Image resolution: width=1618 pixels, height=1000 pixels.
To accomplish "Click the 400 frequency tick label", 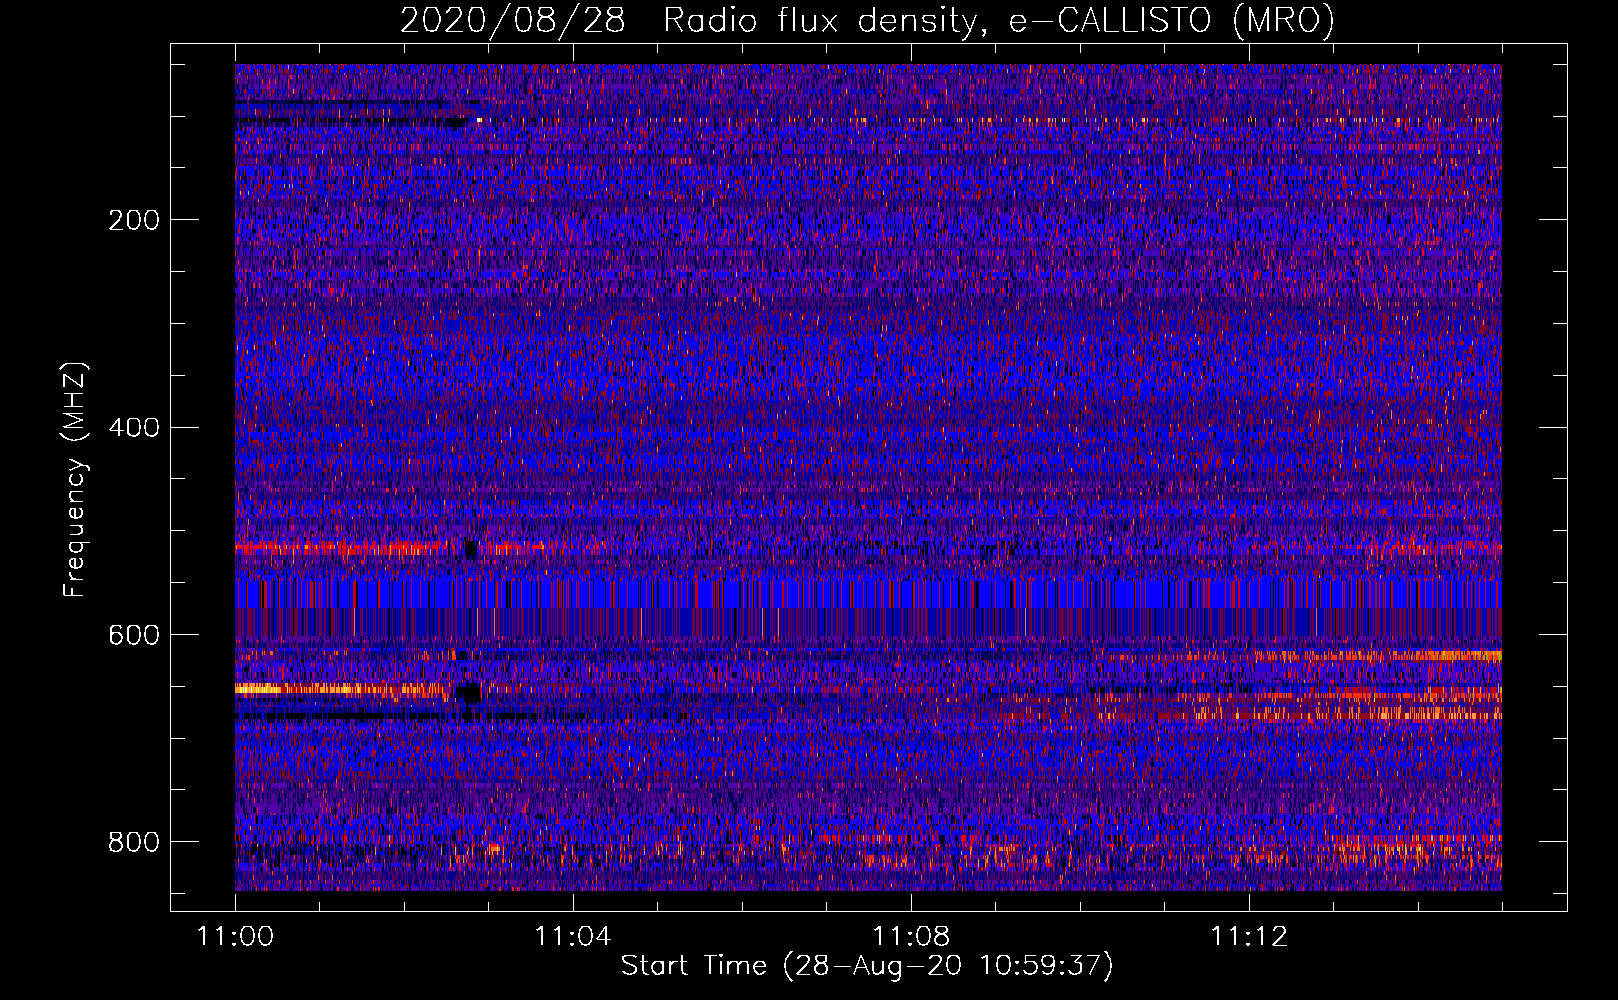I will 134,428.
